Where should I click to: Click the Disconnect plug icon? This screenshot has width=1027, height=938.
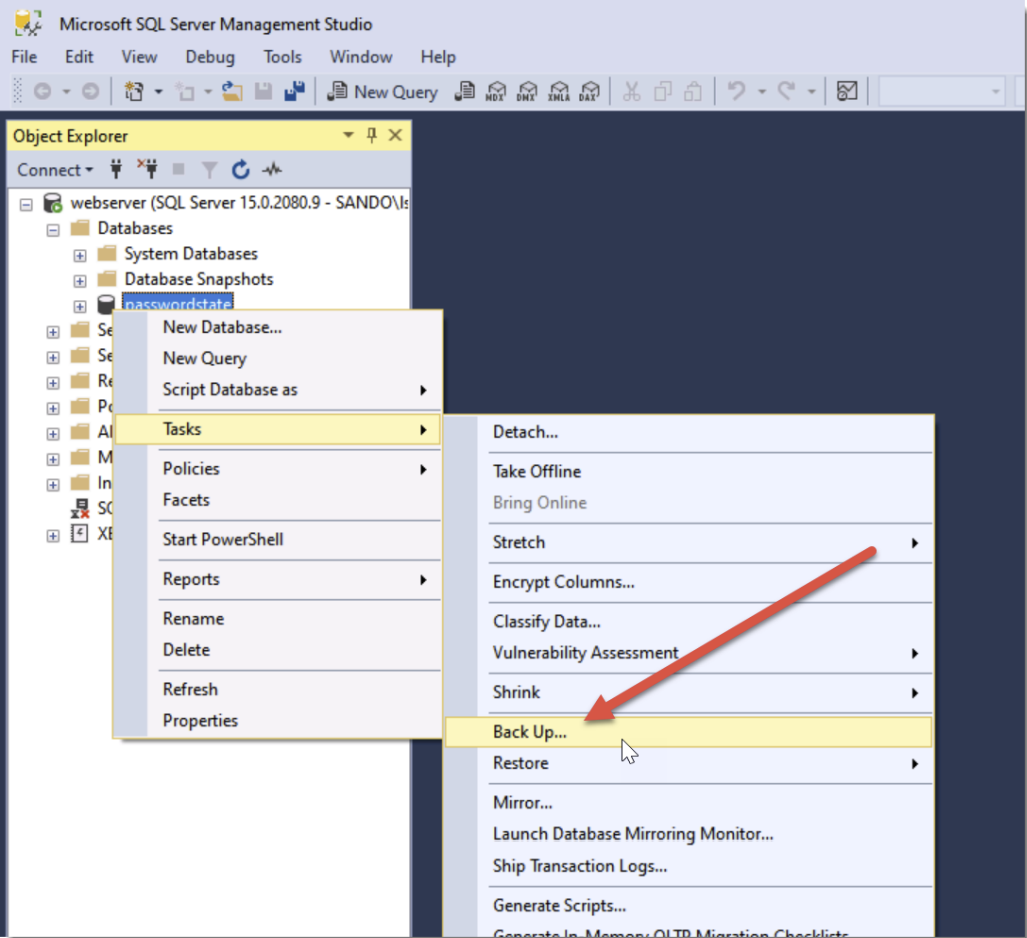(x=147, y=170)
